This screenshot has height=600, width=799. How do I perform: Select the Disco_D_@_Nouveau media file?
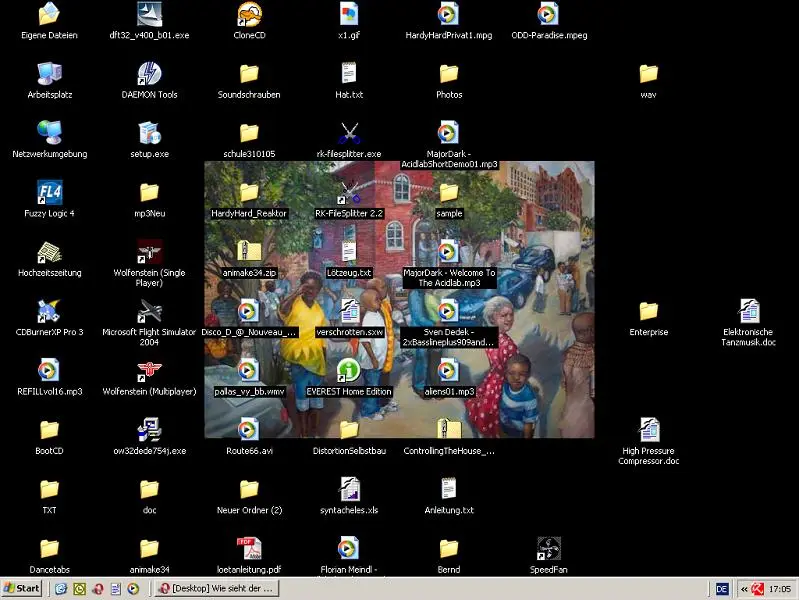(x=249, y=311)
